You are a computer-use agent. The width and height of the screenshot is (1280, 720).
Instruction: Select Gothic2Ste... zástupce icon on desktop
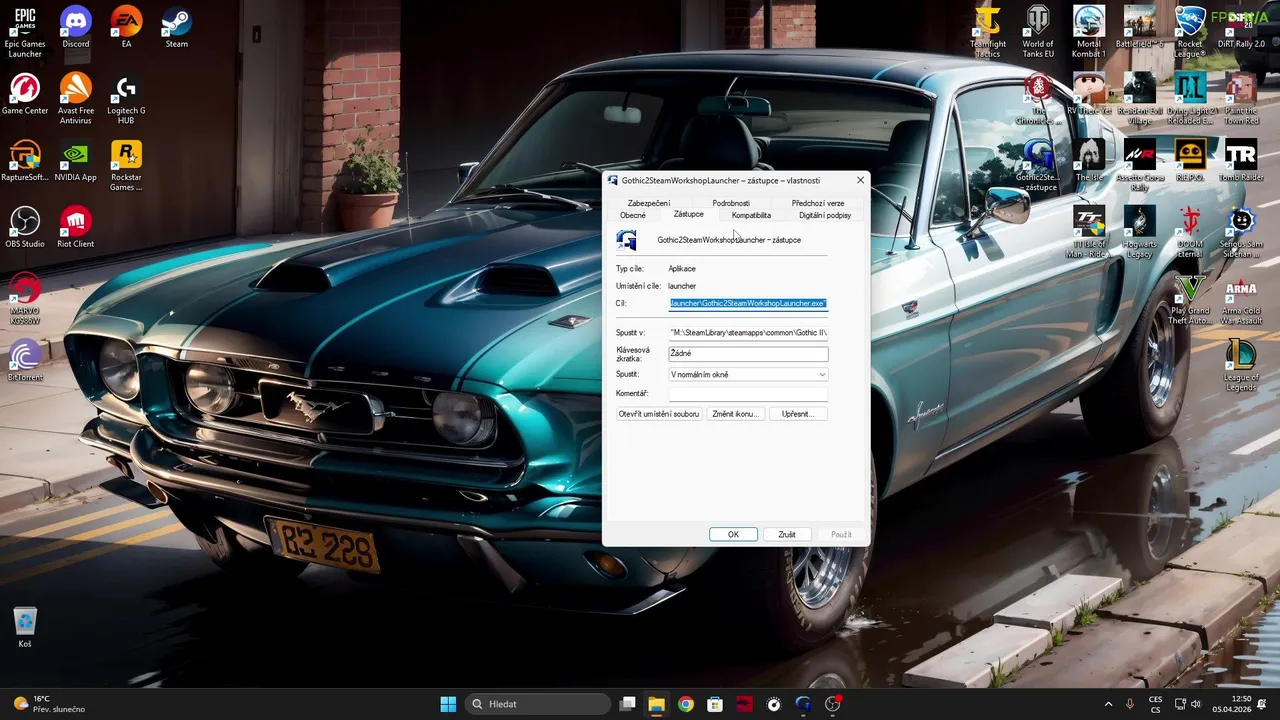(x=1040, y=166)
